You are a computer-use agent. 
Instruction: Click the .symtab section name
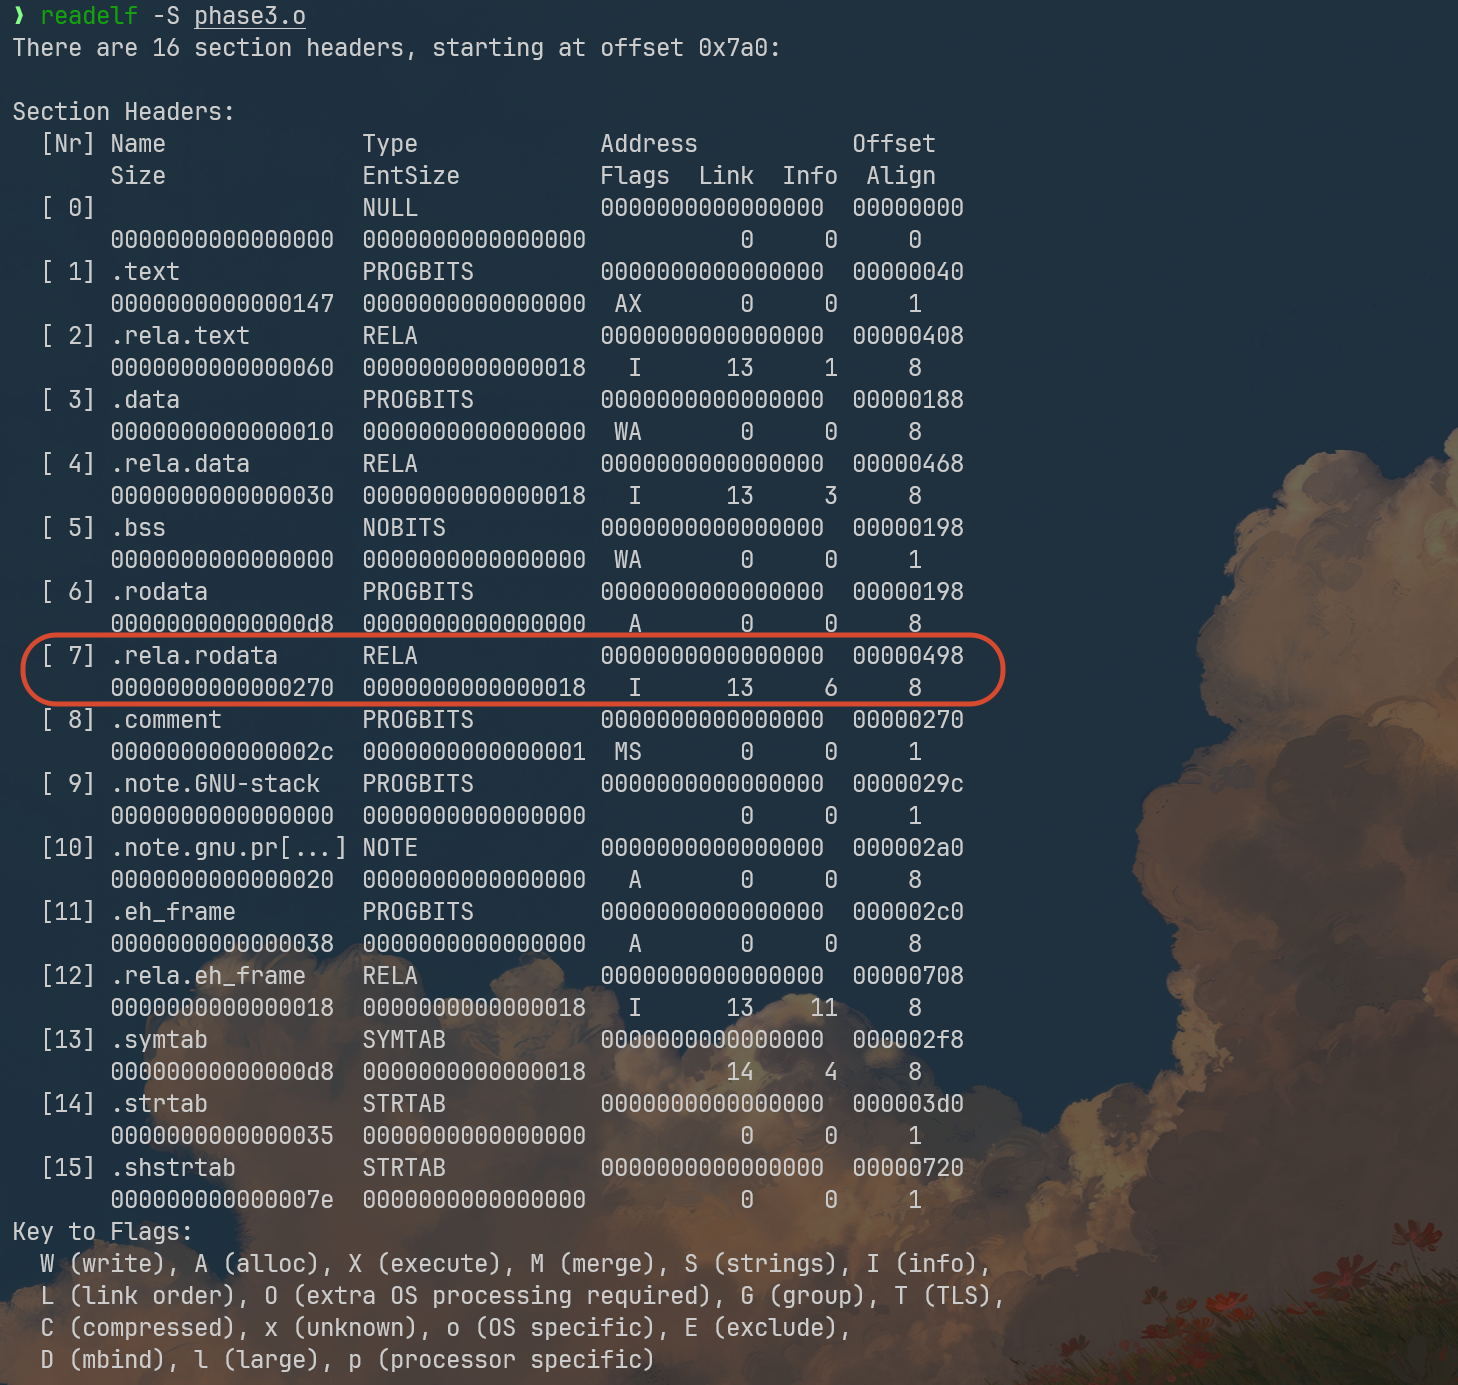tap(159, 1040)
